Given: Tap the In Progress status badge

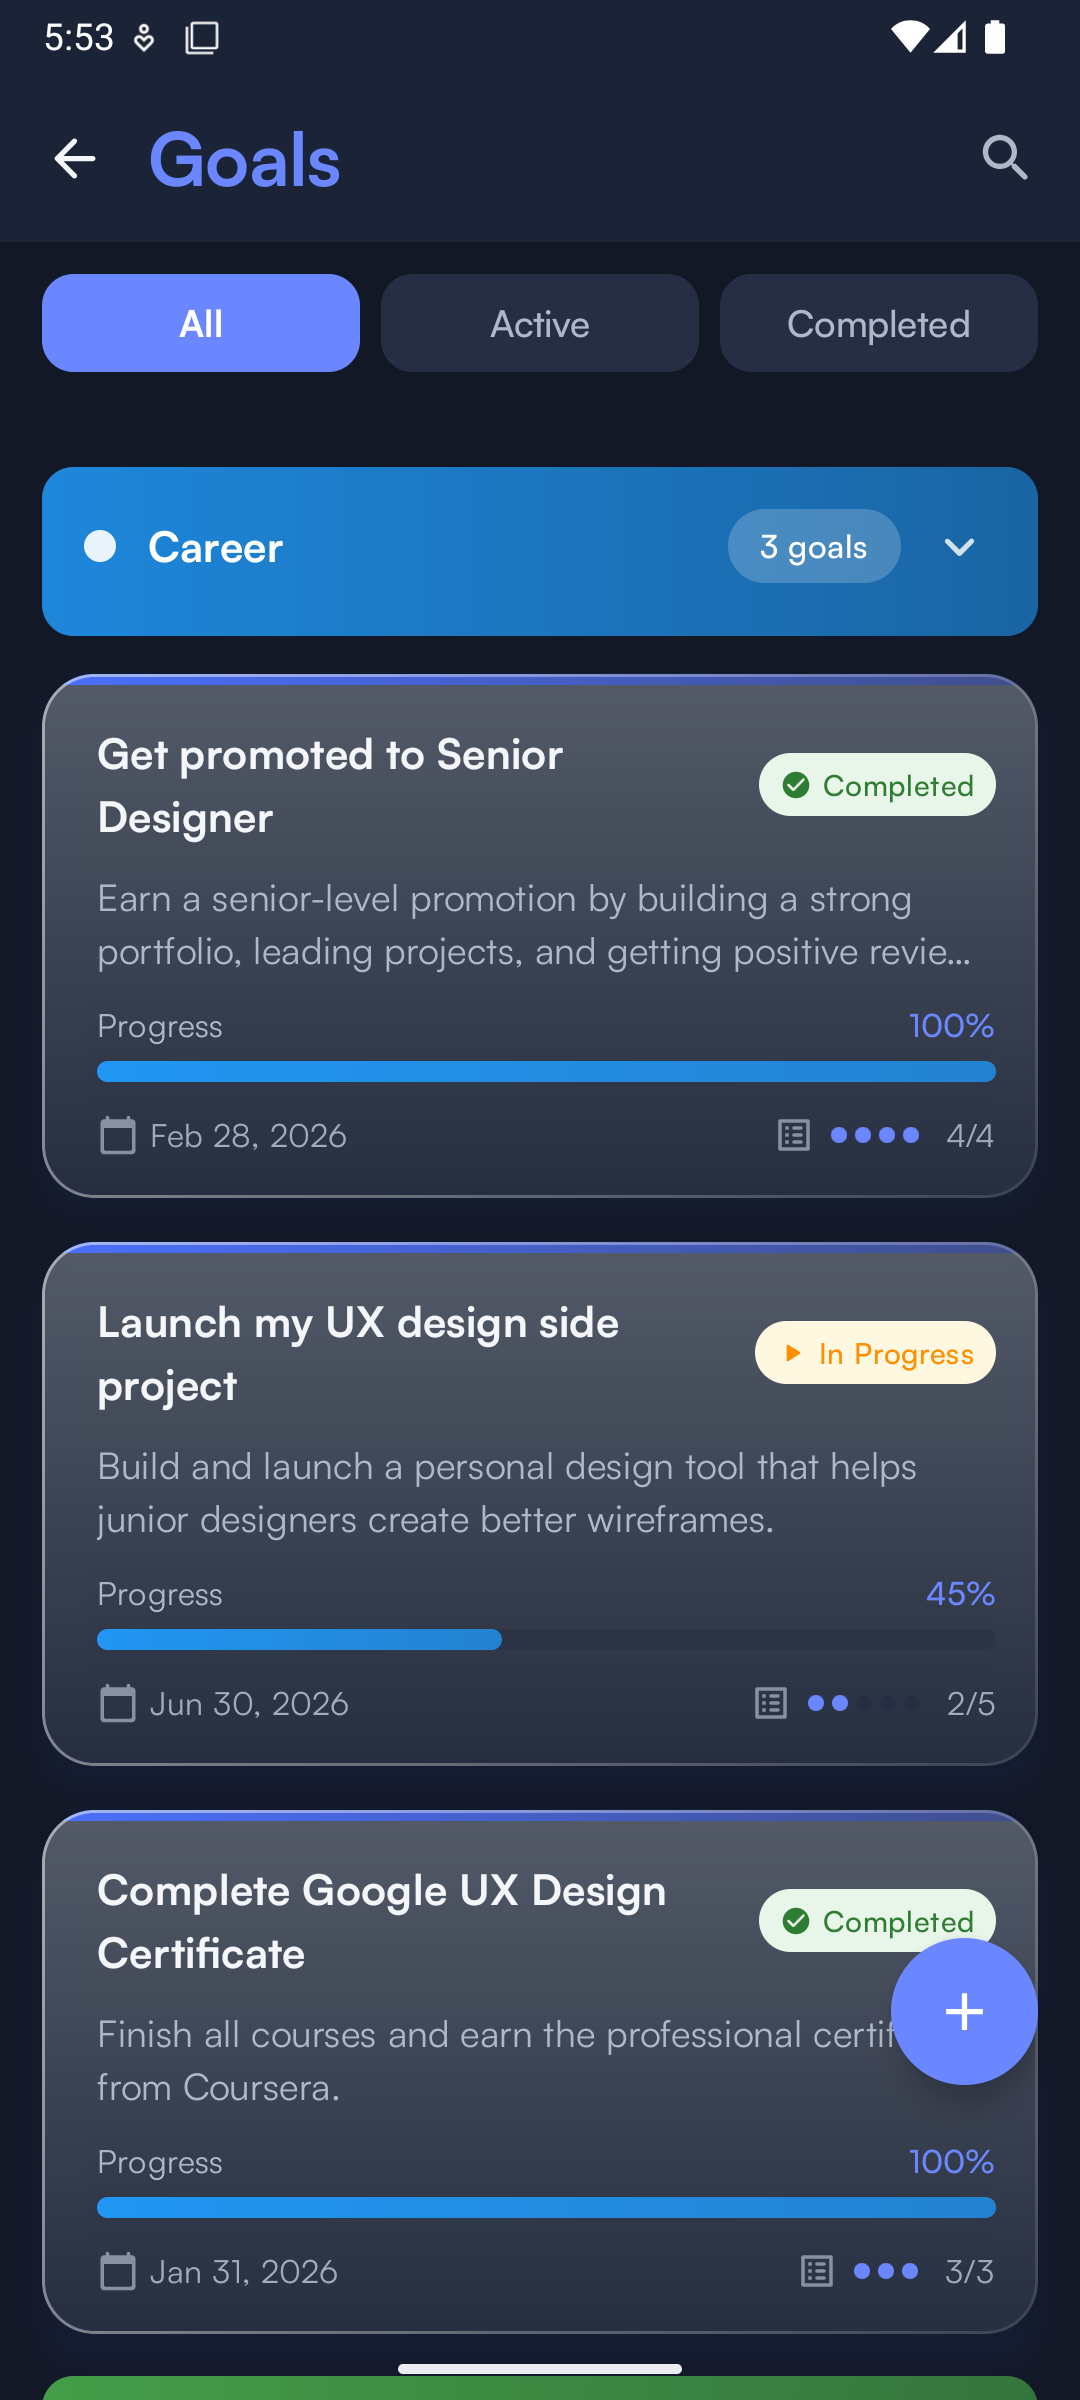Looking at the screenshot, I should pos(875,1354).
